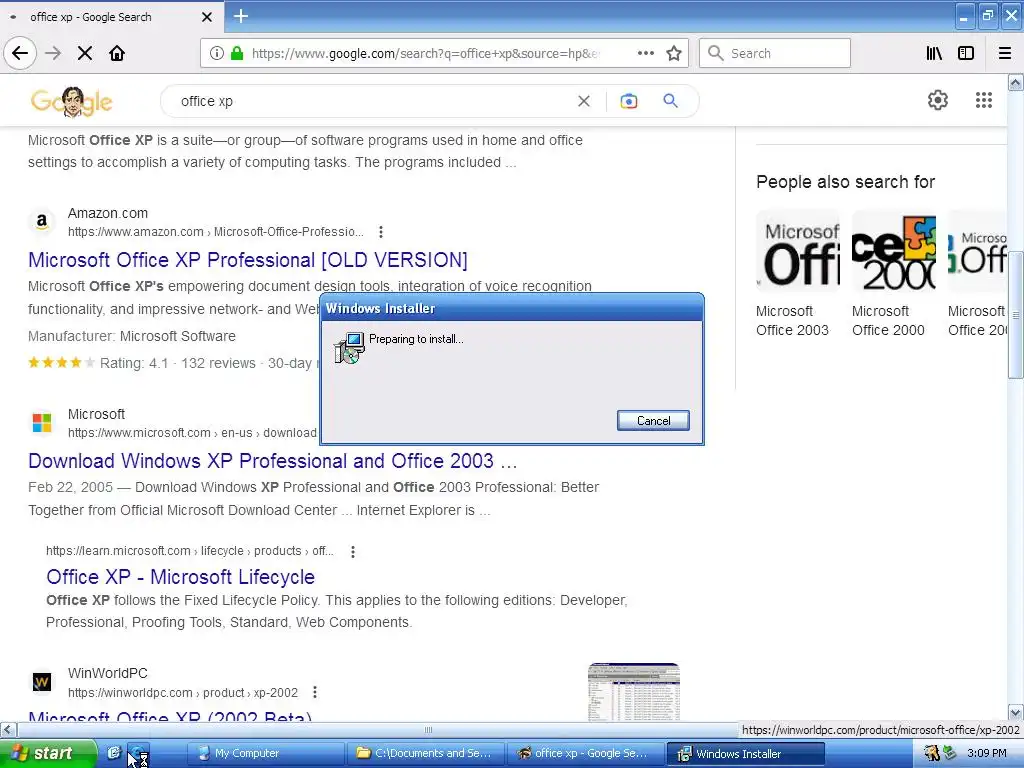Open the Google apps grid

(x=984, y=100)
